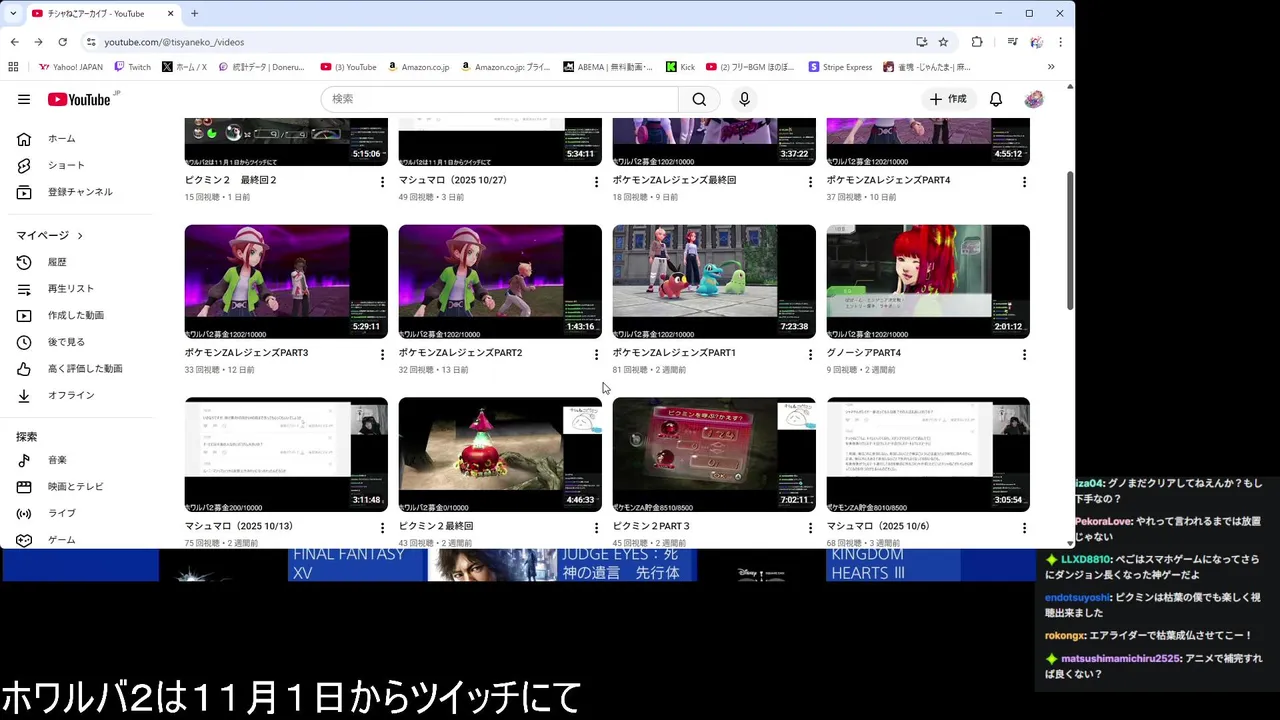This screenshot has width=1280, height=720.
Task: Open a new browser tab
Action: click(194, 14)
